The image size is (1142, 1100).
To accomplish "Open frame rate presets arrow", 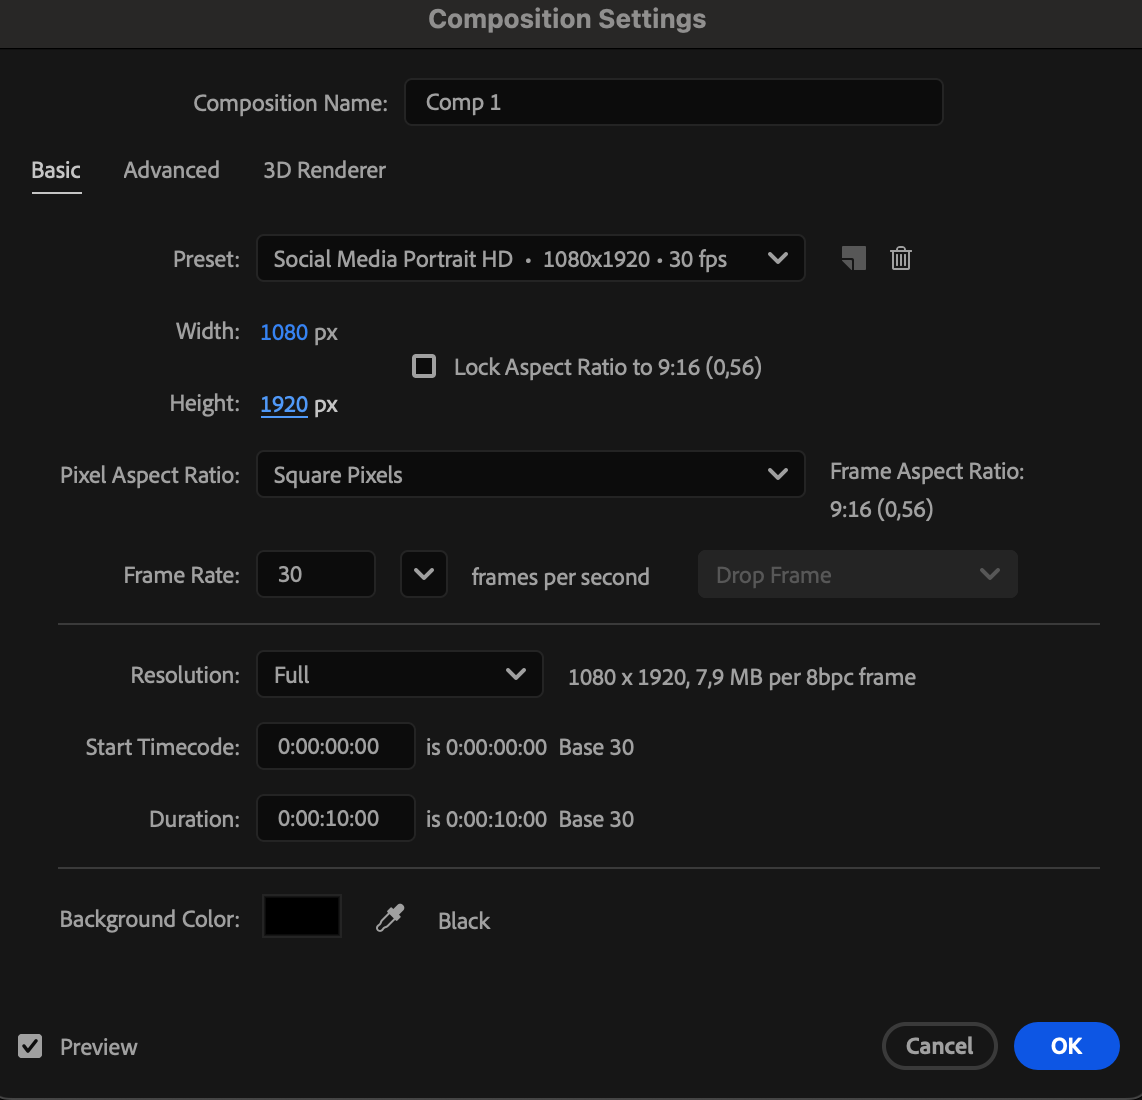I will 424,575.
